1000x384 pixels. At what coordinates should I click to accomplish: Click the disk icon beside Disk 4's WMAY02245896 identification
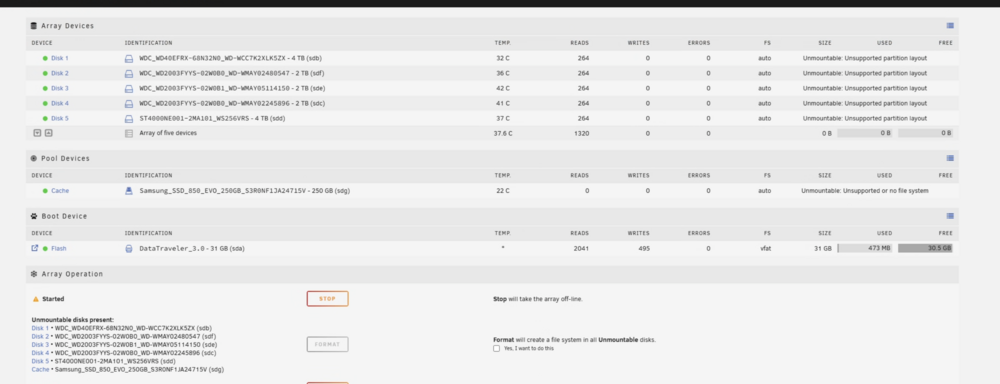click(128, 103)
